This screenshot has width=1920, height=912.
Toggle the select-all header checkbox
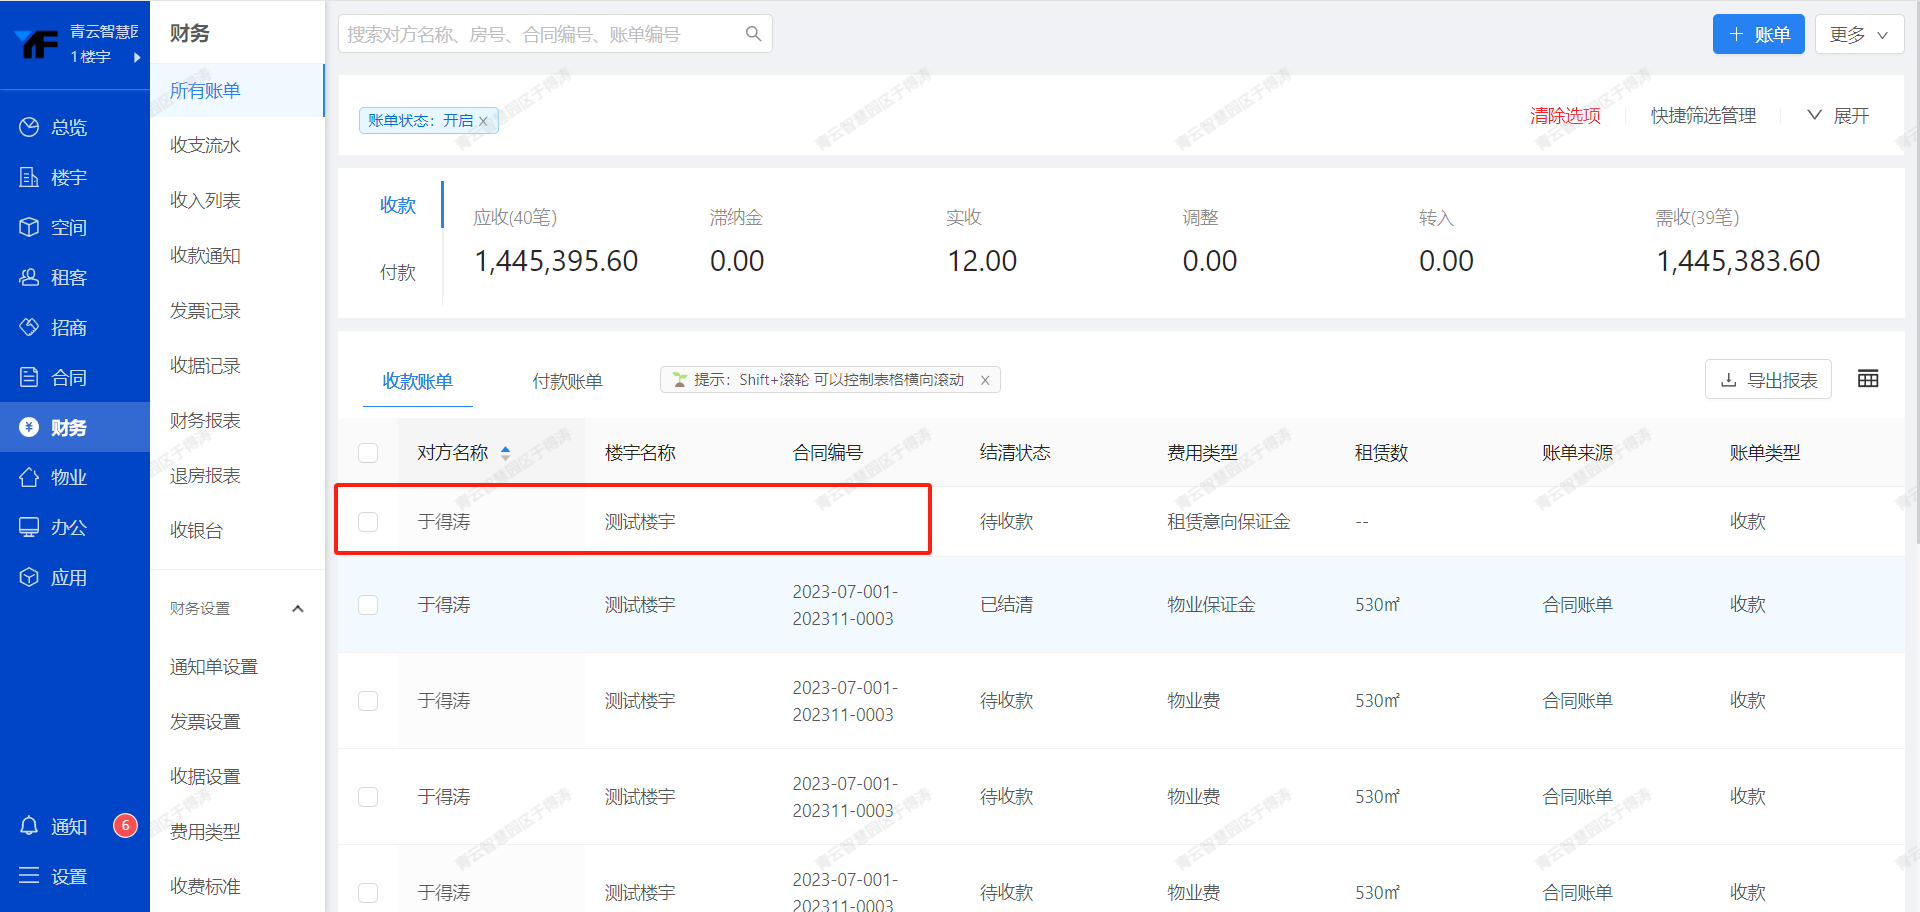[x=368, y=453]
